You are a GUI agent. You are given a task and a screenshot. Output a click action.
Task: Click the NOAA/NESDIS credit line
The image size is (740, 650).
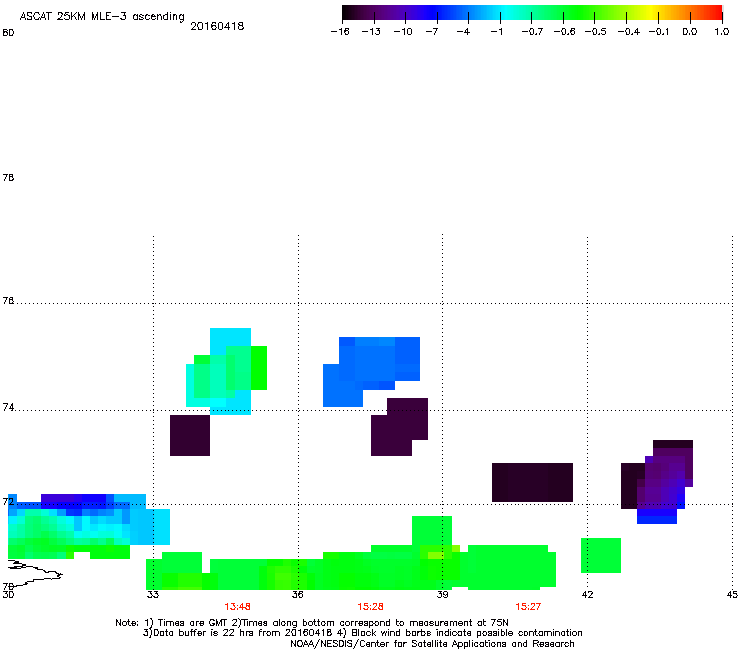[x=432, y=644]
